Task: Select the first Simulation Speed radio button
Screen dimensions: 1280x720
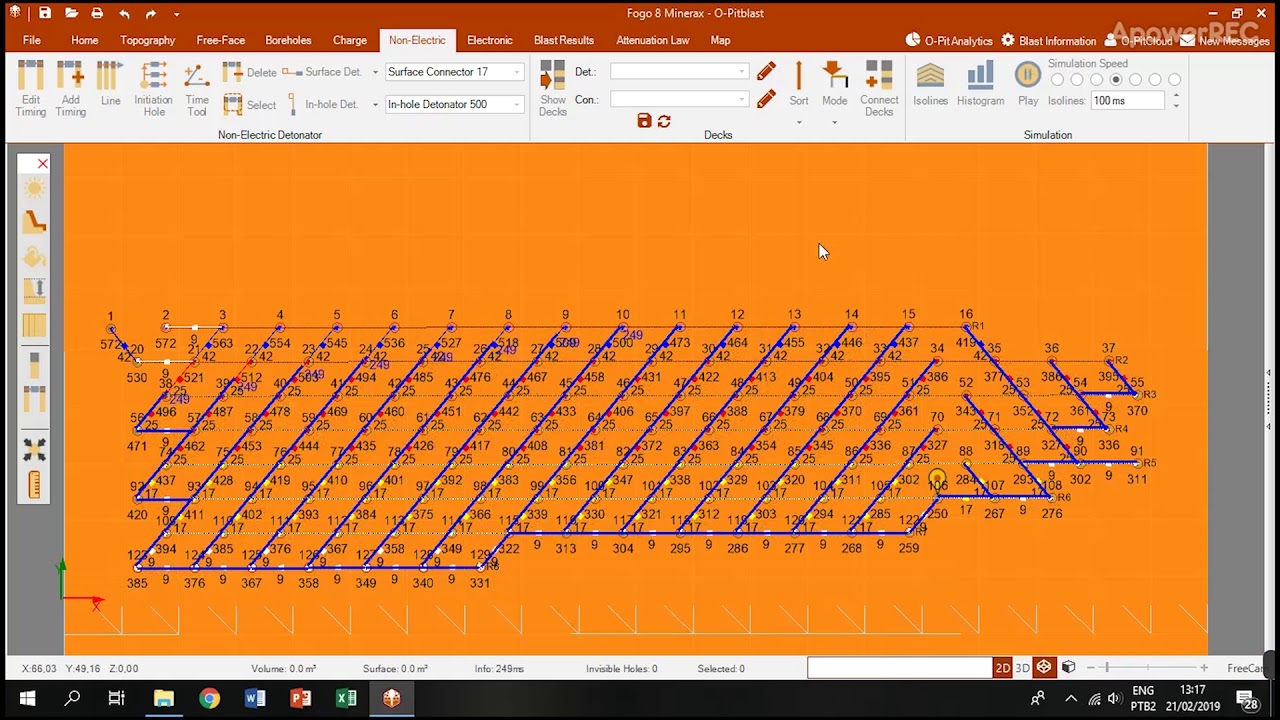Action: click(x=1057, y=80)
